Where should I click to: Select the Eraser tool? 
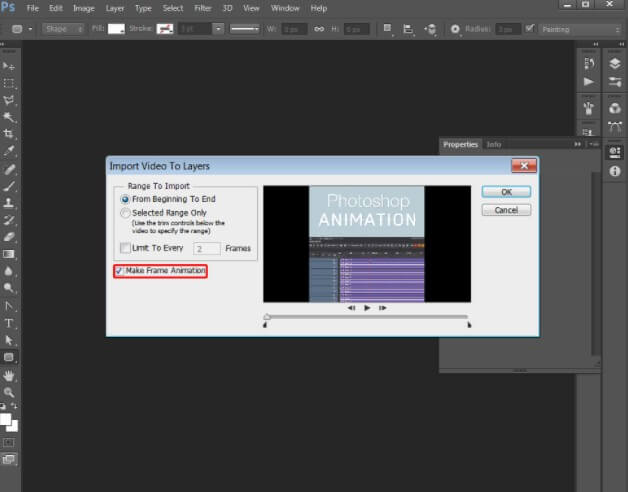tap(9, 237)
